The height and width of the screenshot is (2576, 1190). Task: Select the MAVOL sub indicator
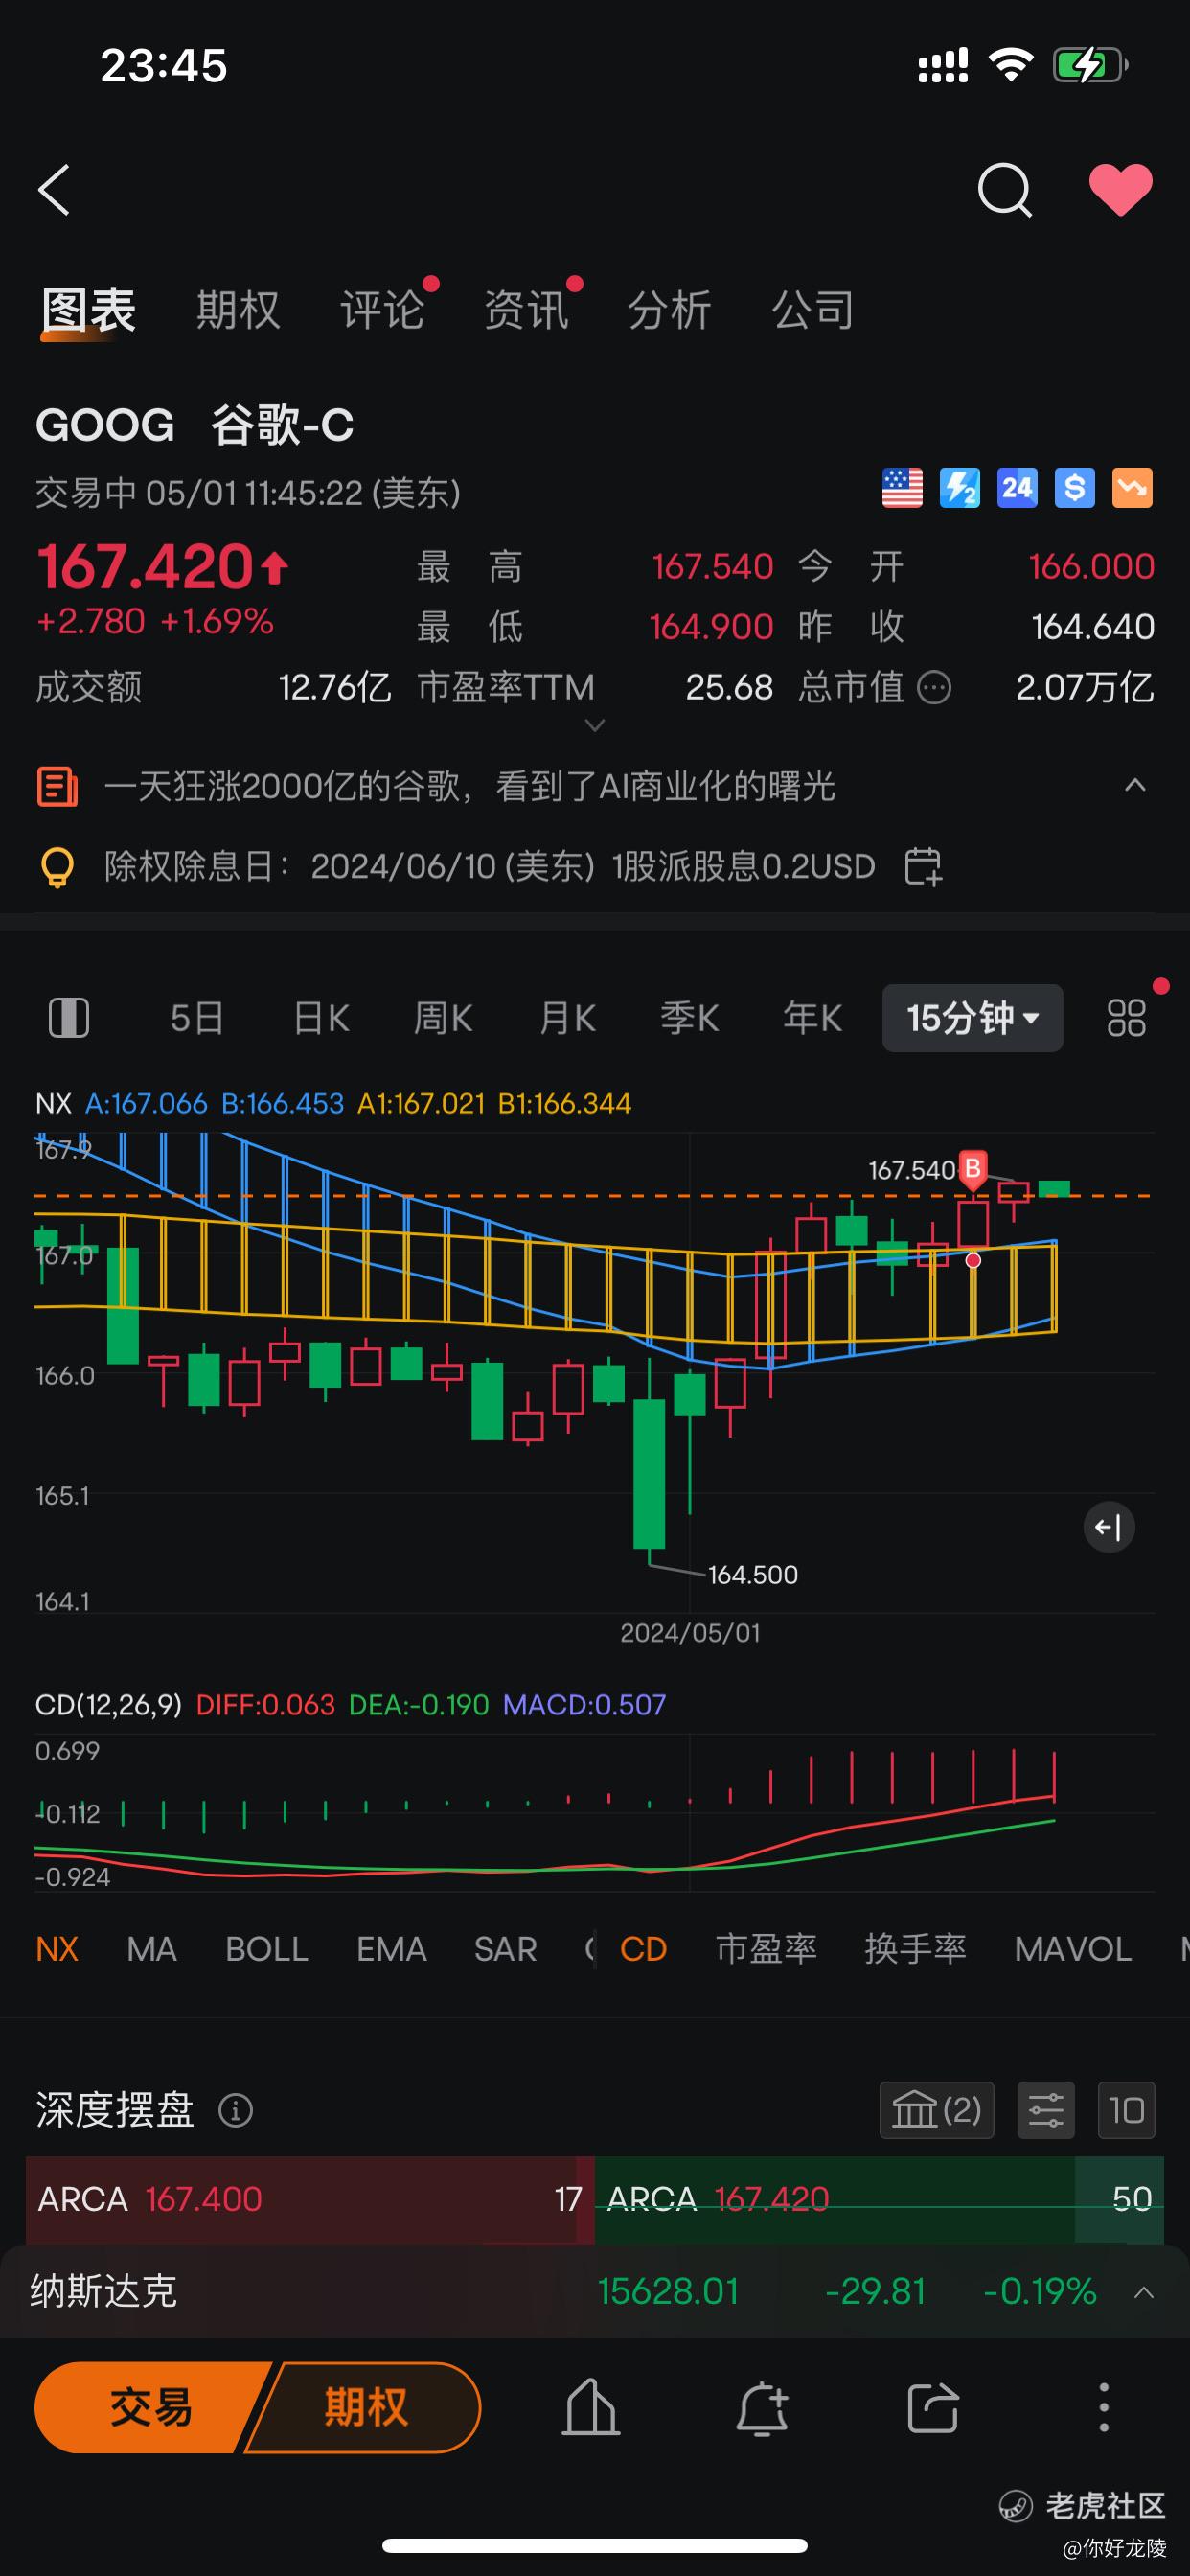point(1073,1948)
